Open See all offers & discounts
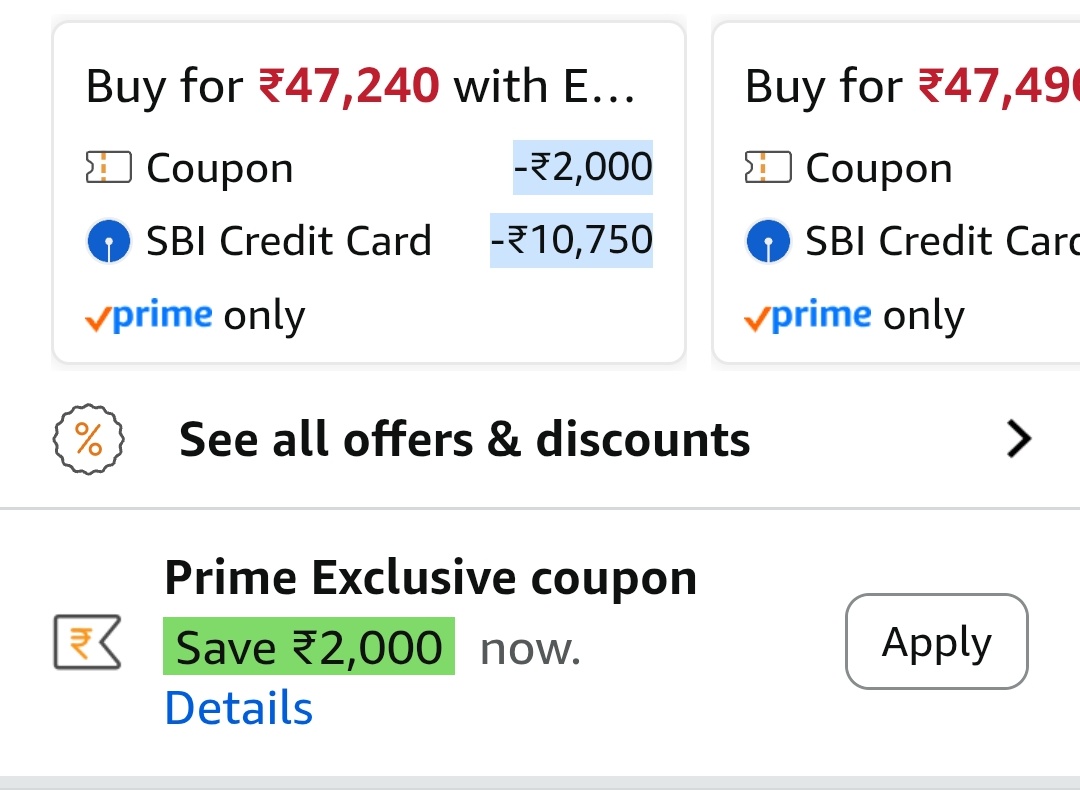The width and height of the screenshot is (1080, 790). (x=464, y=440)
